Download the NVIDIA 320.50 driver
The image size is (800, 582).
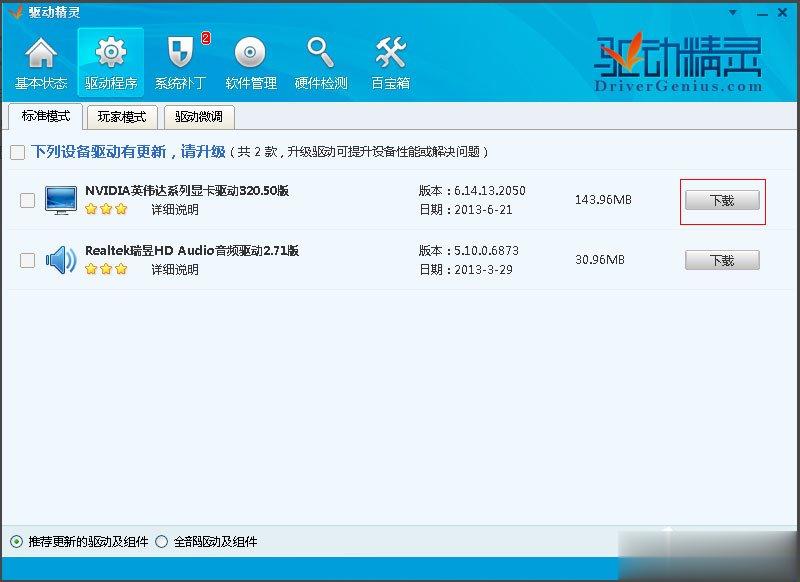(722, 200)
